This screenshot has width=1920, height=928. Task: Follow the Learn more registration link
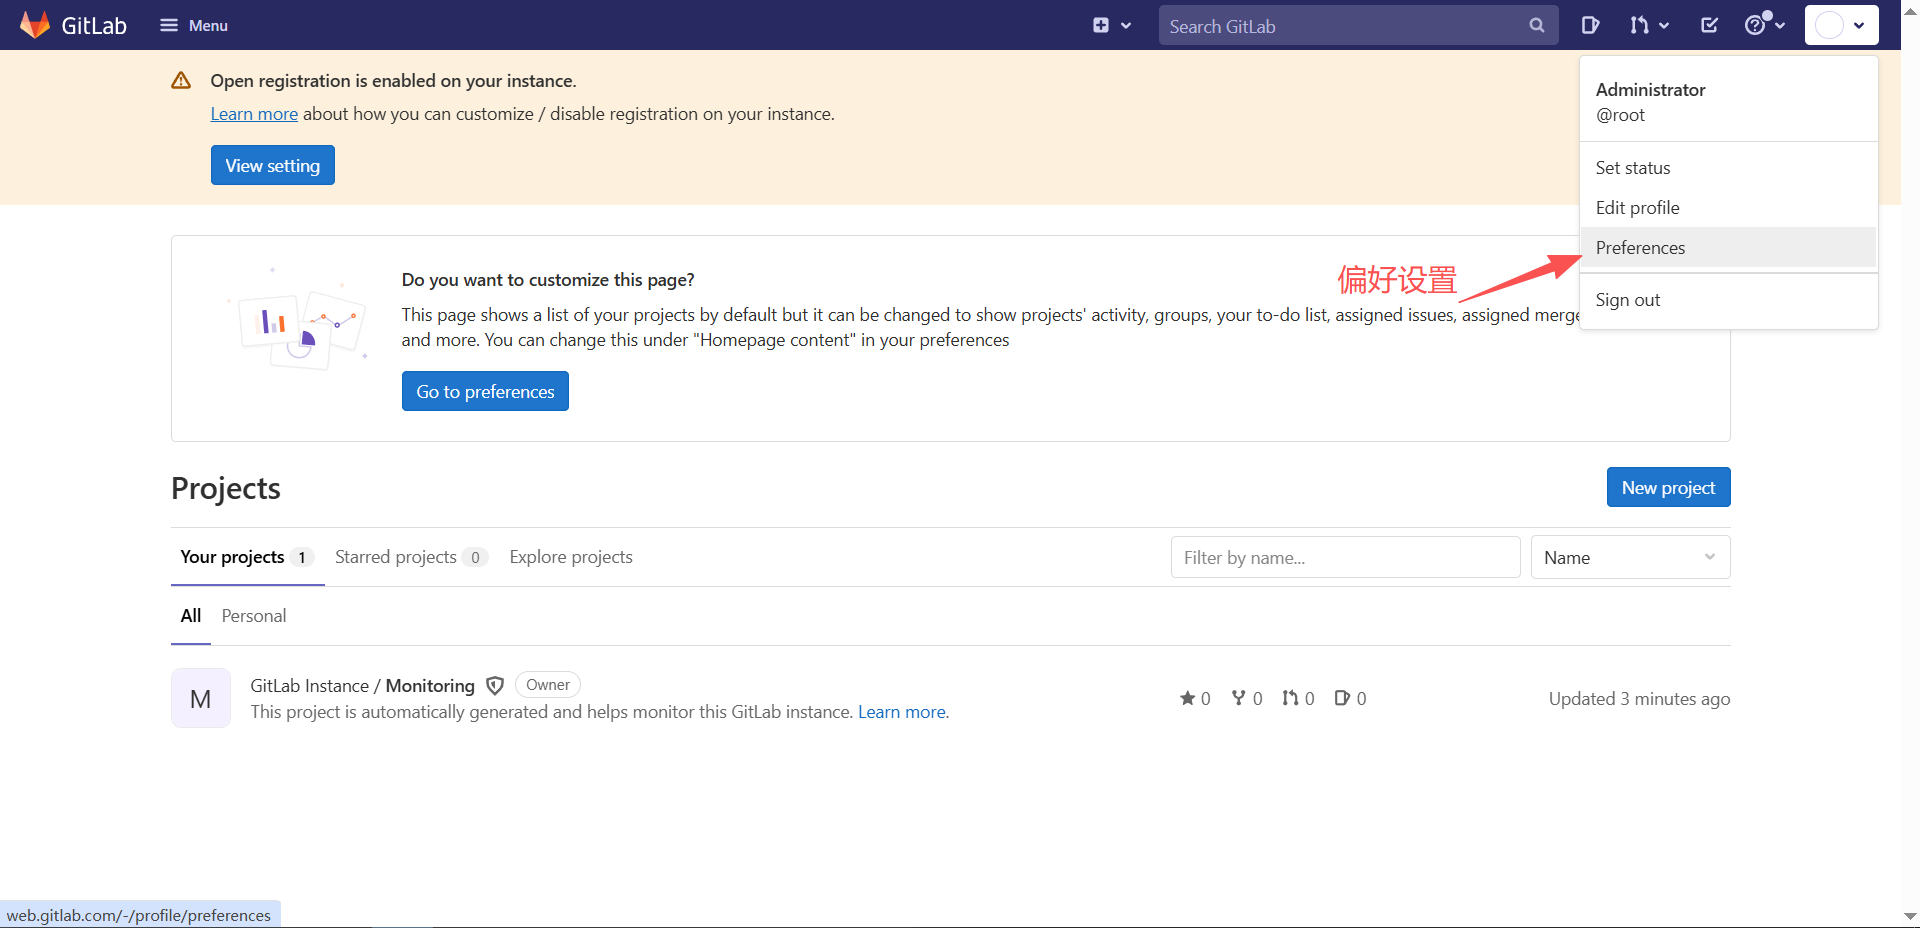[254, 114]
